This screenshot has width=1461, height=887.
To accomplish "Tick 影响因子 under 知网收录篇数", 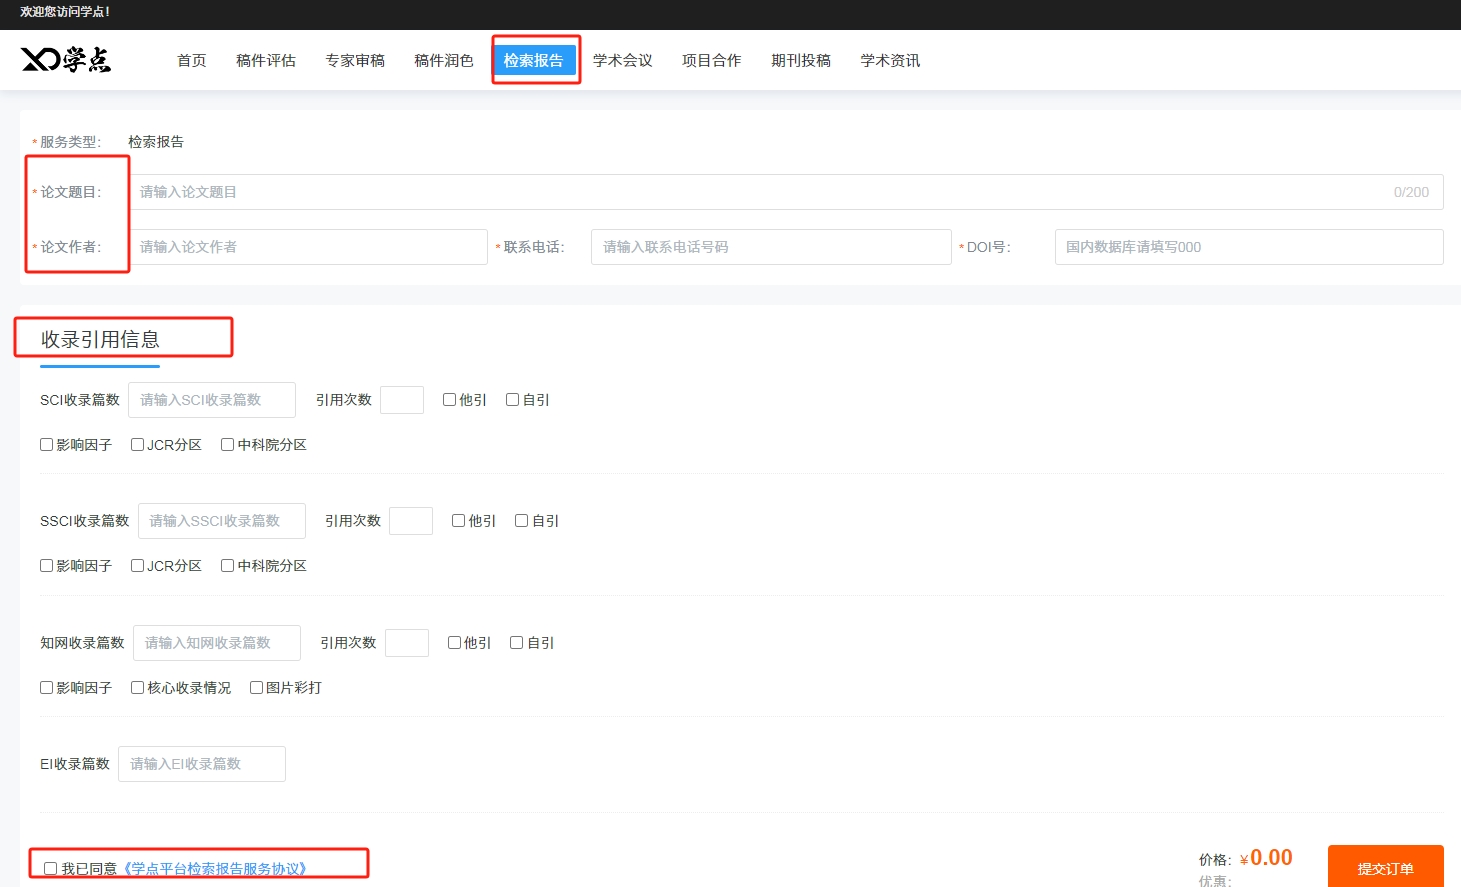I will pyautogui.click(x=46, y=688).
